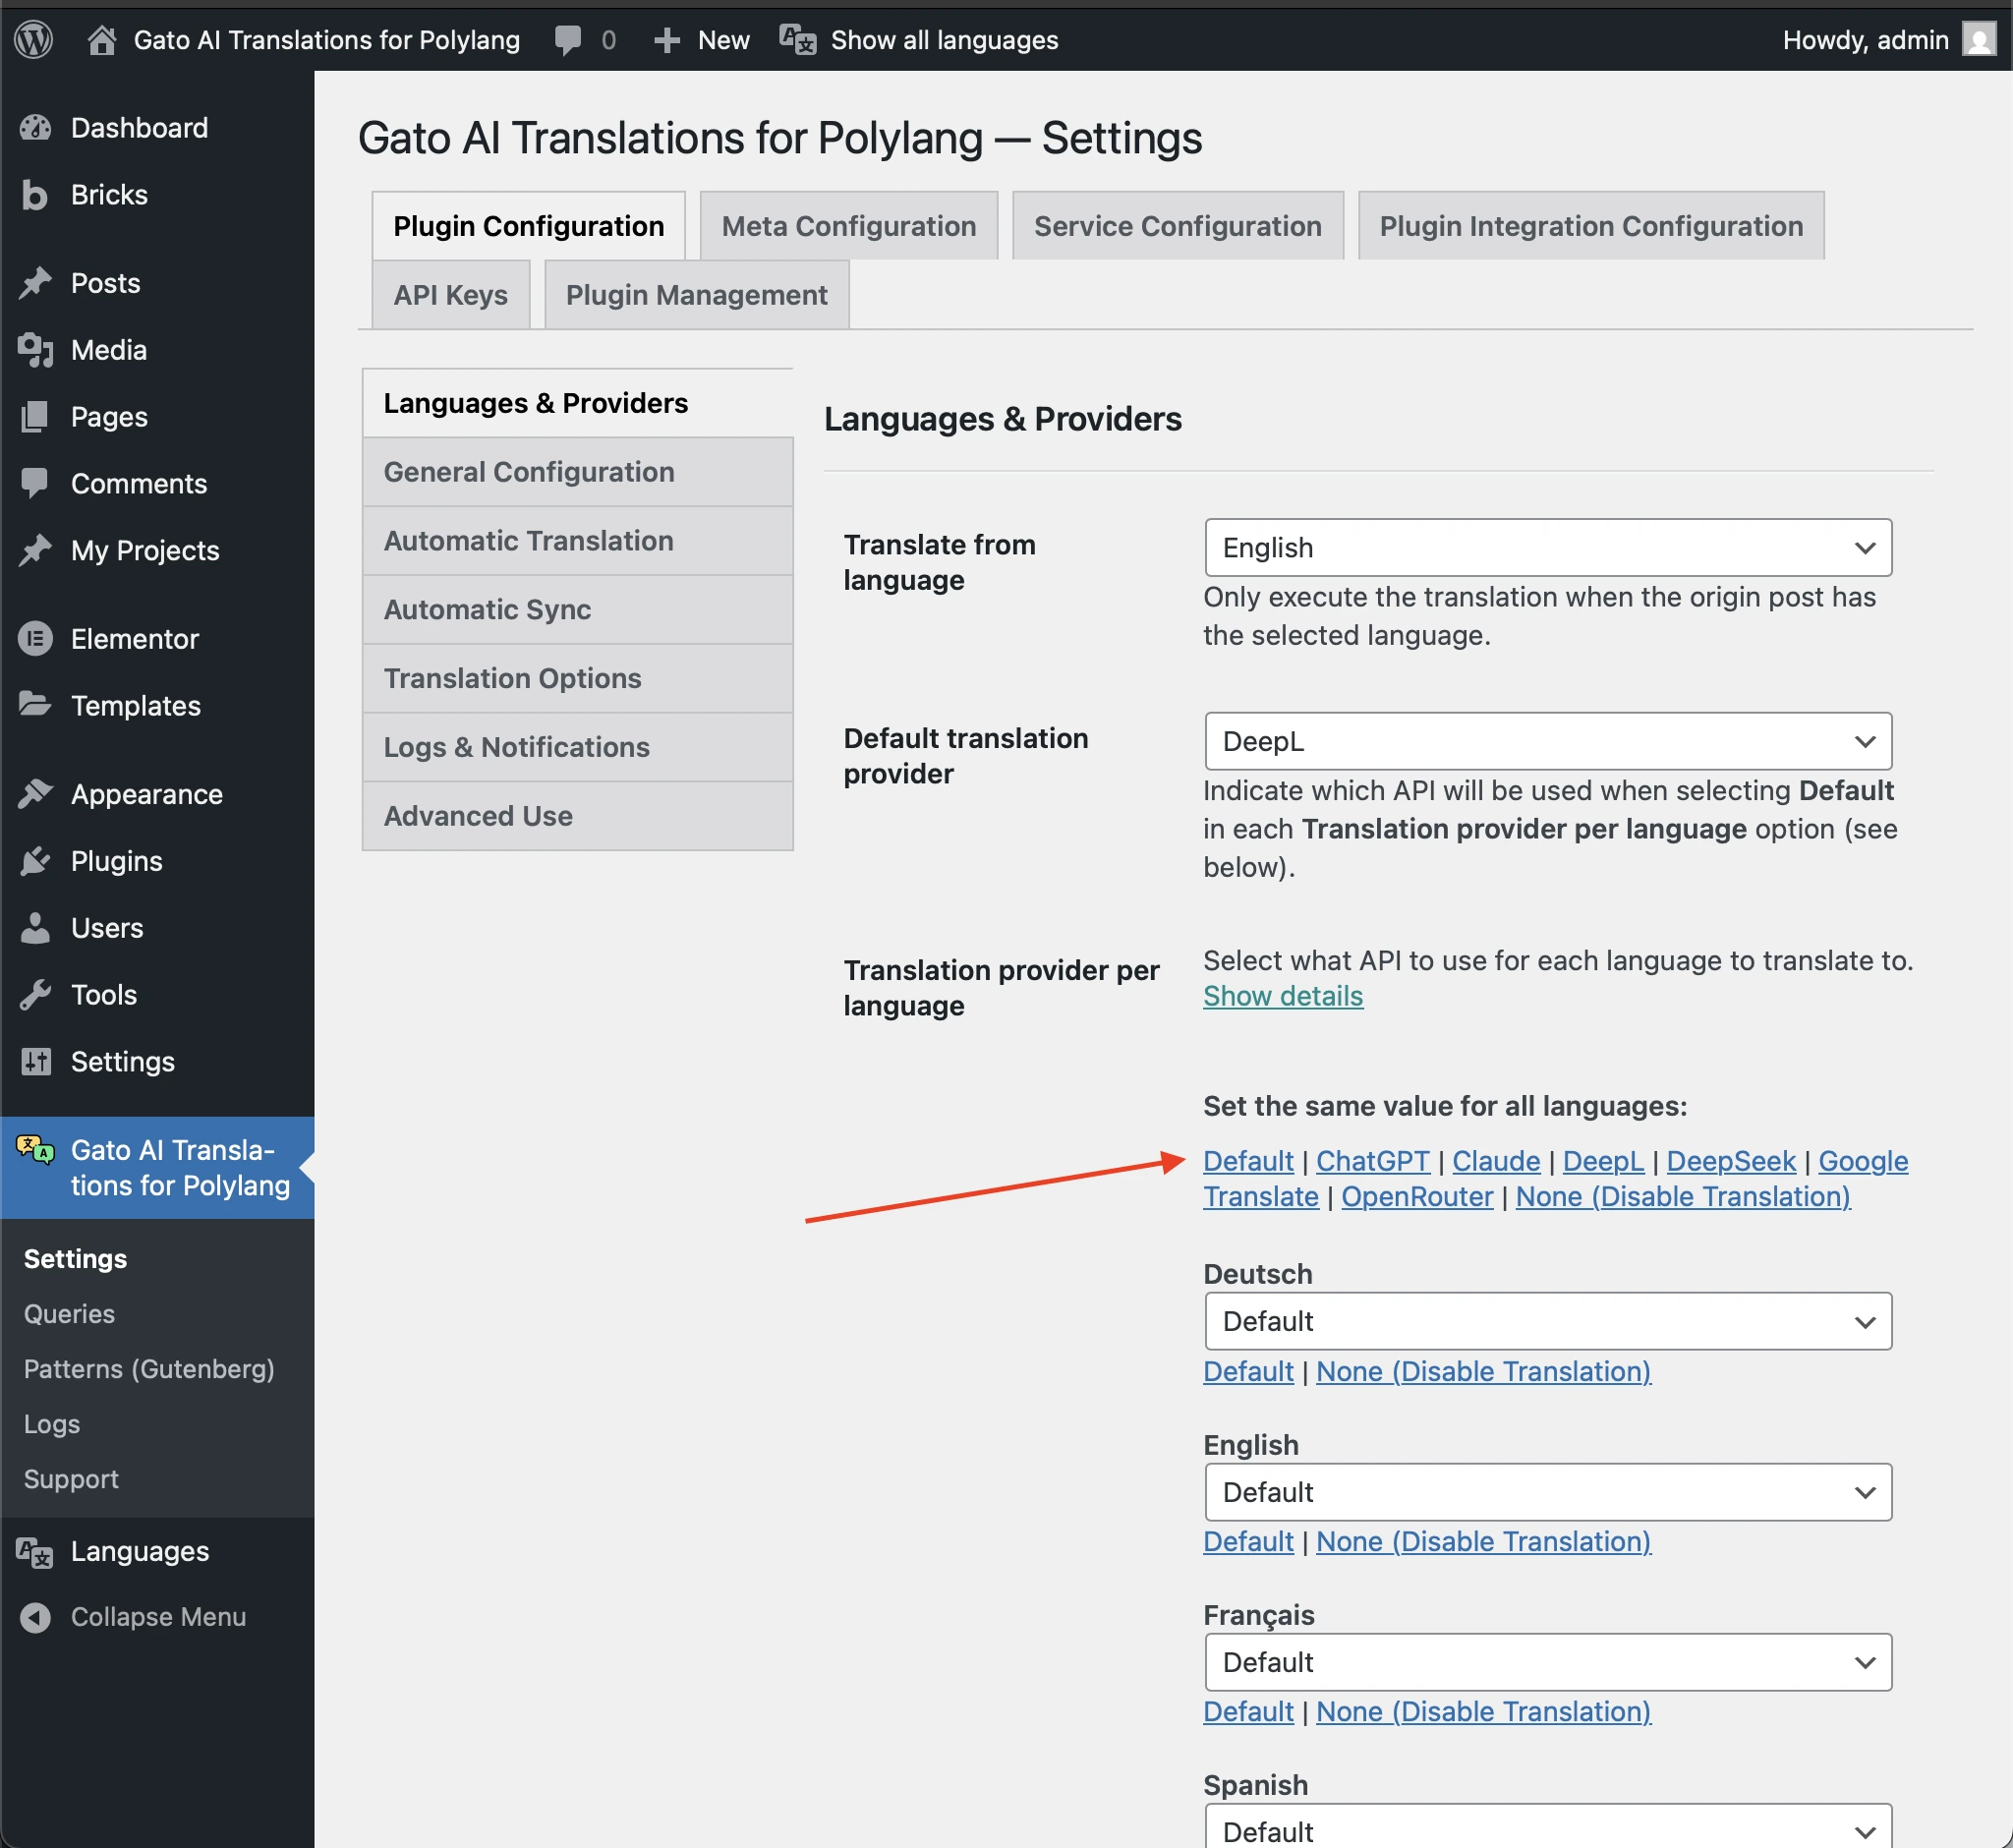Open Tools via the wrench icon
This screenshot has height=1848, width=2013.
click(x=35, y=994)
